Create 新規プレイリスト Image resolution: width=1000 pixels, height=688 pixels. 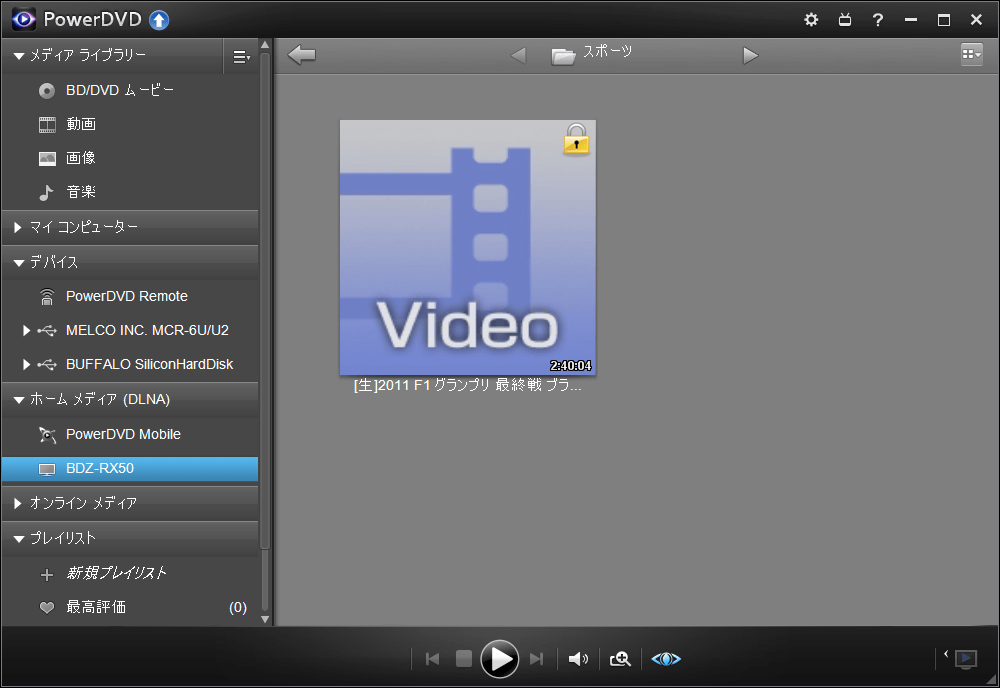[130, 573]
